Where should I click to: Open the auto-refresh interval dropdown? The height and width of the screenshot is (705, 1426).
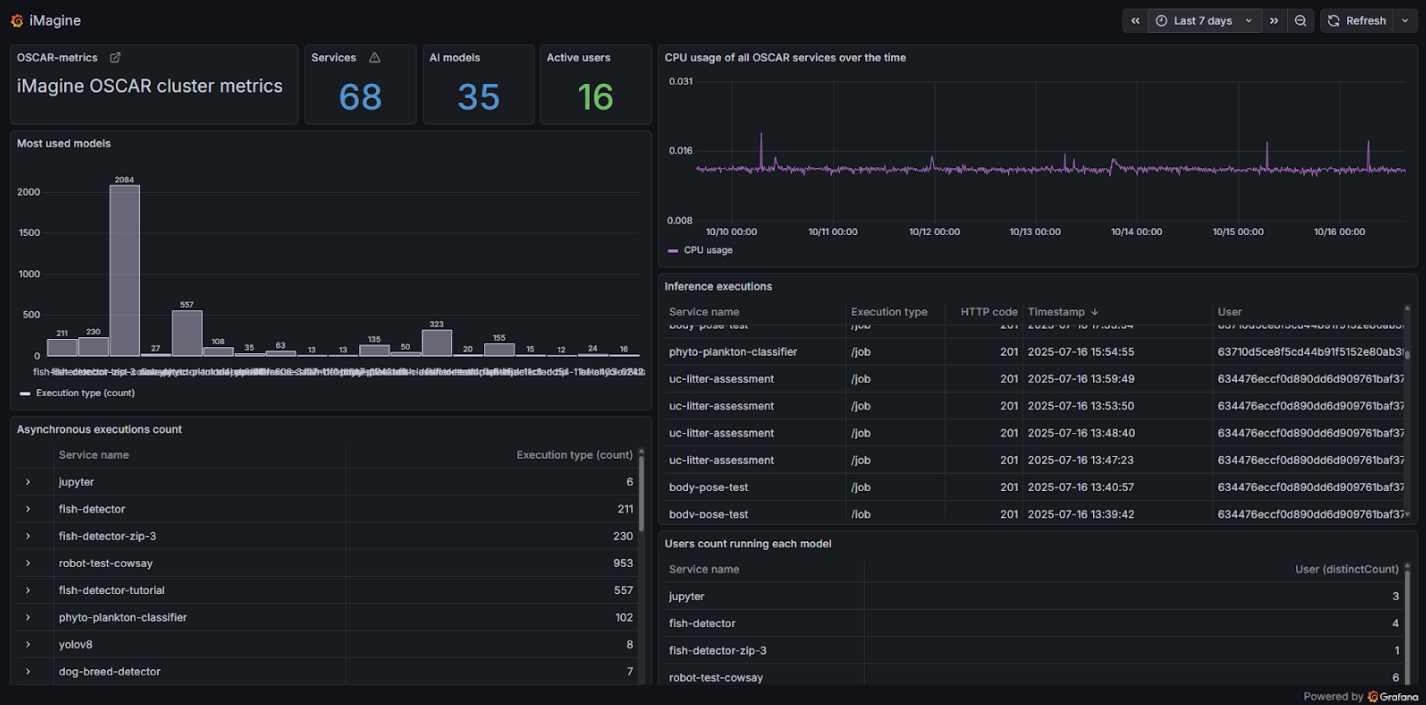[x=1405, y=20]
